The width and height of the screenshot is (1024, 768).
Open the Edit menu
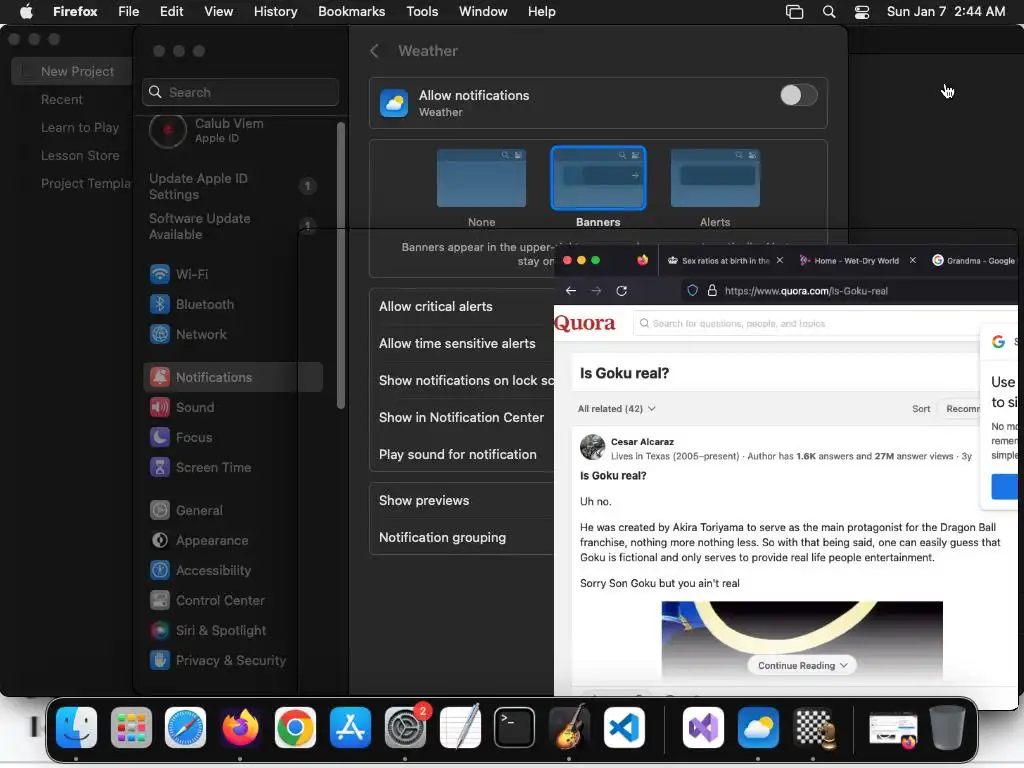[x=172, y=12]
